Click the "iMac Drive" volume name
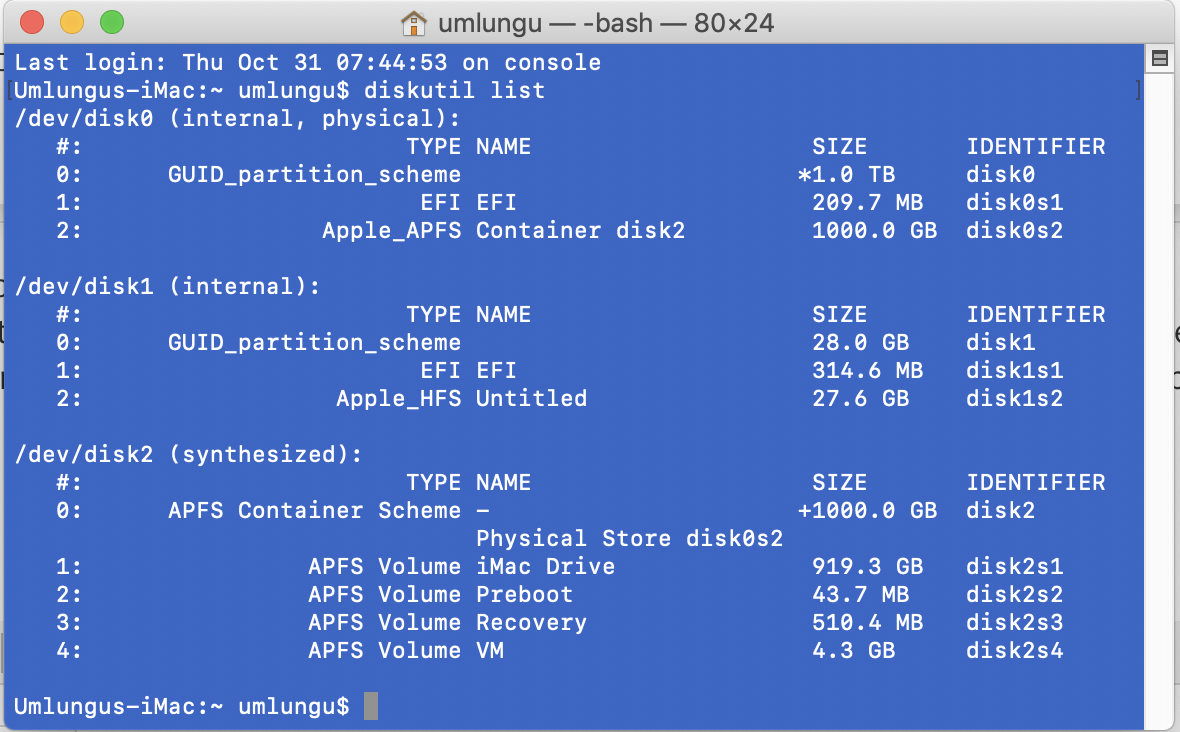Image resolution: width=1180 pixels, height=732 pixels. 545,567
